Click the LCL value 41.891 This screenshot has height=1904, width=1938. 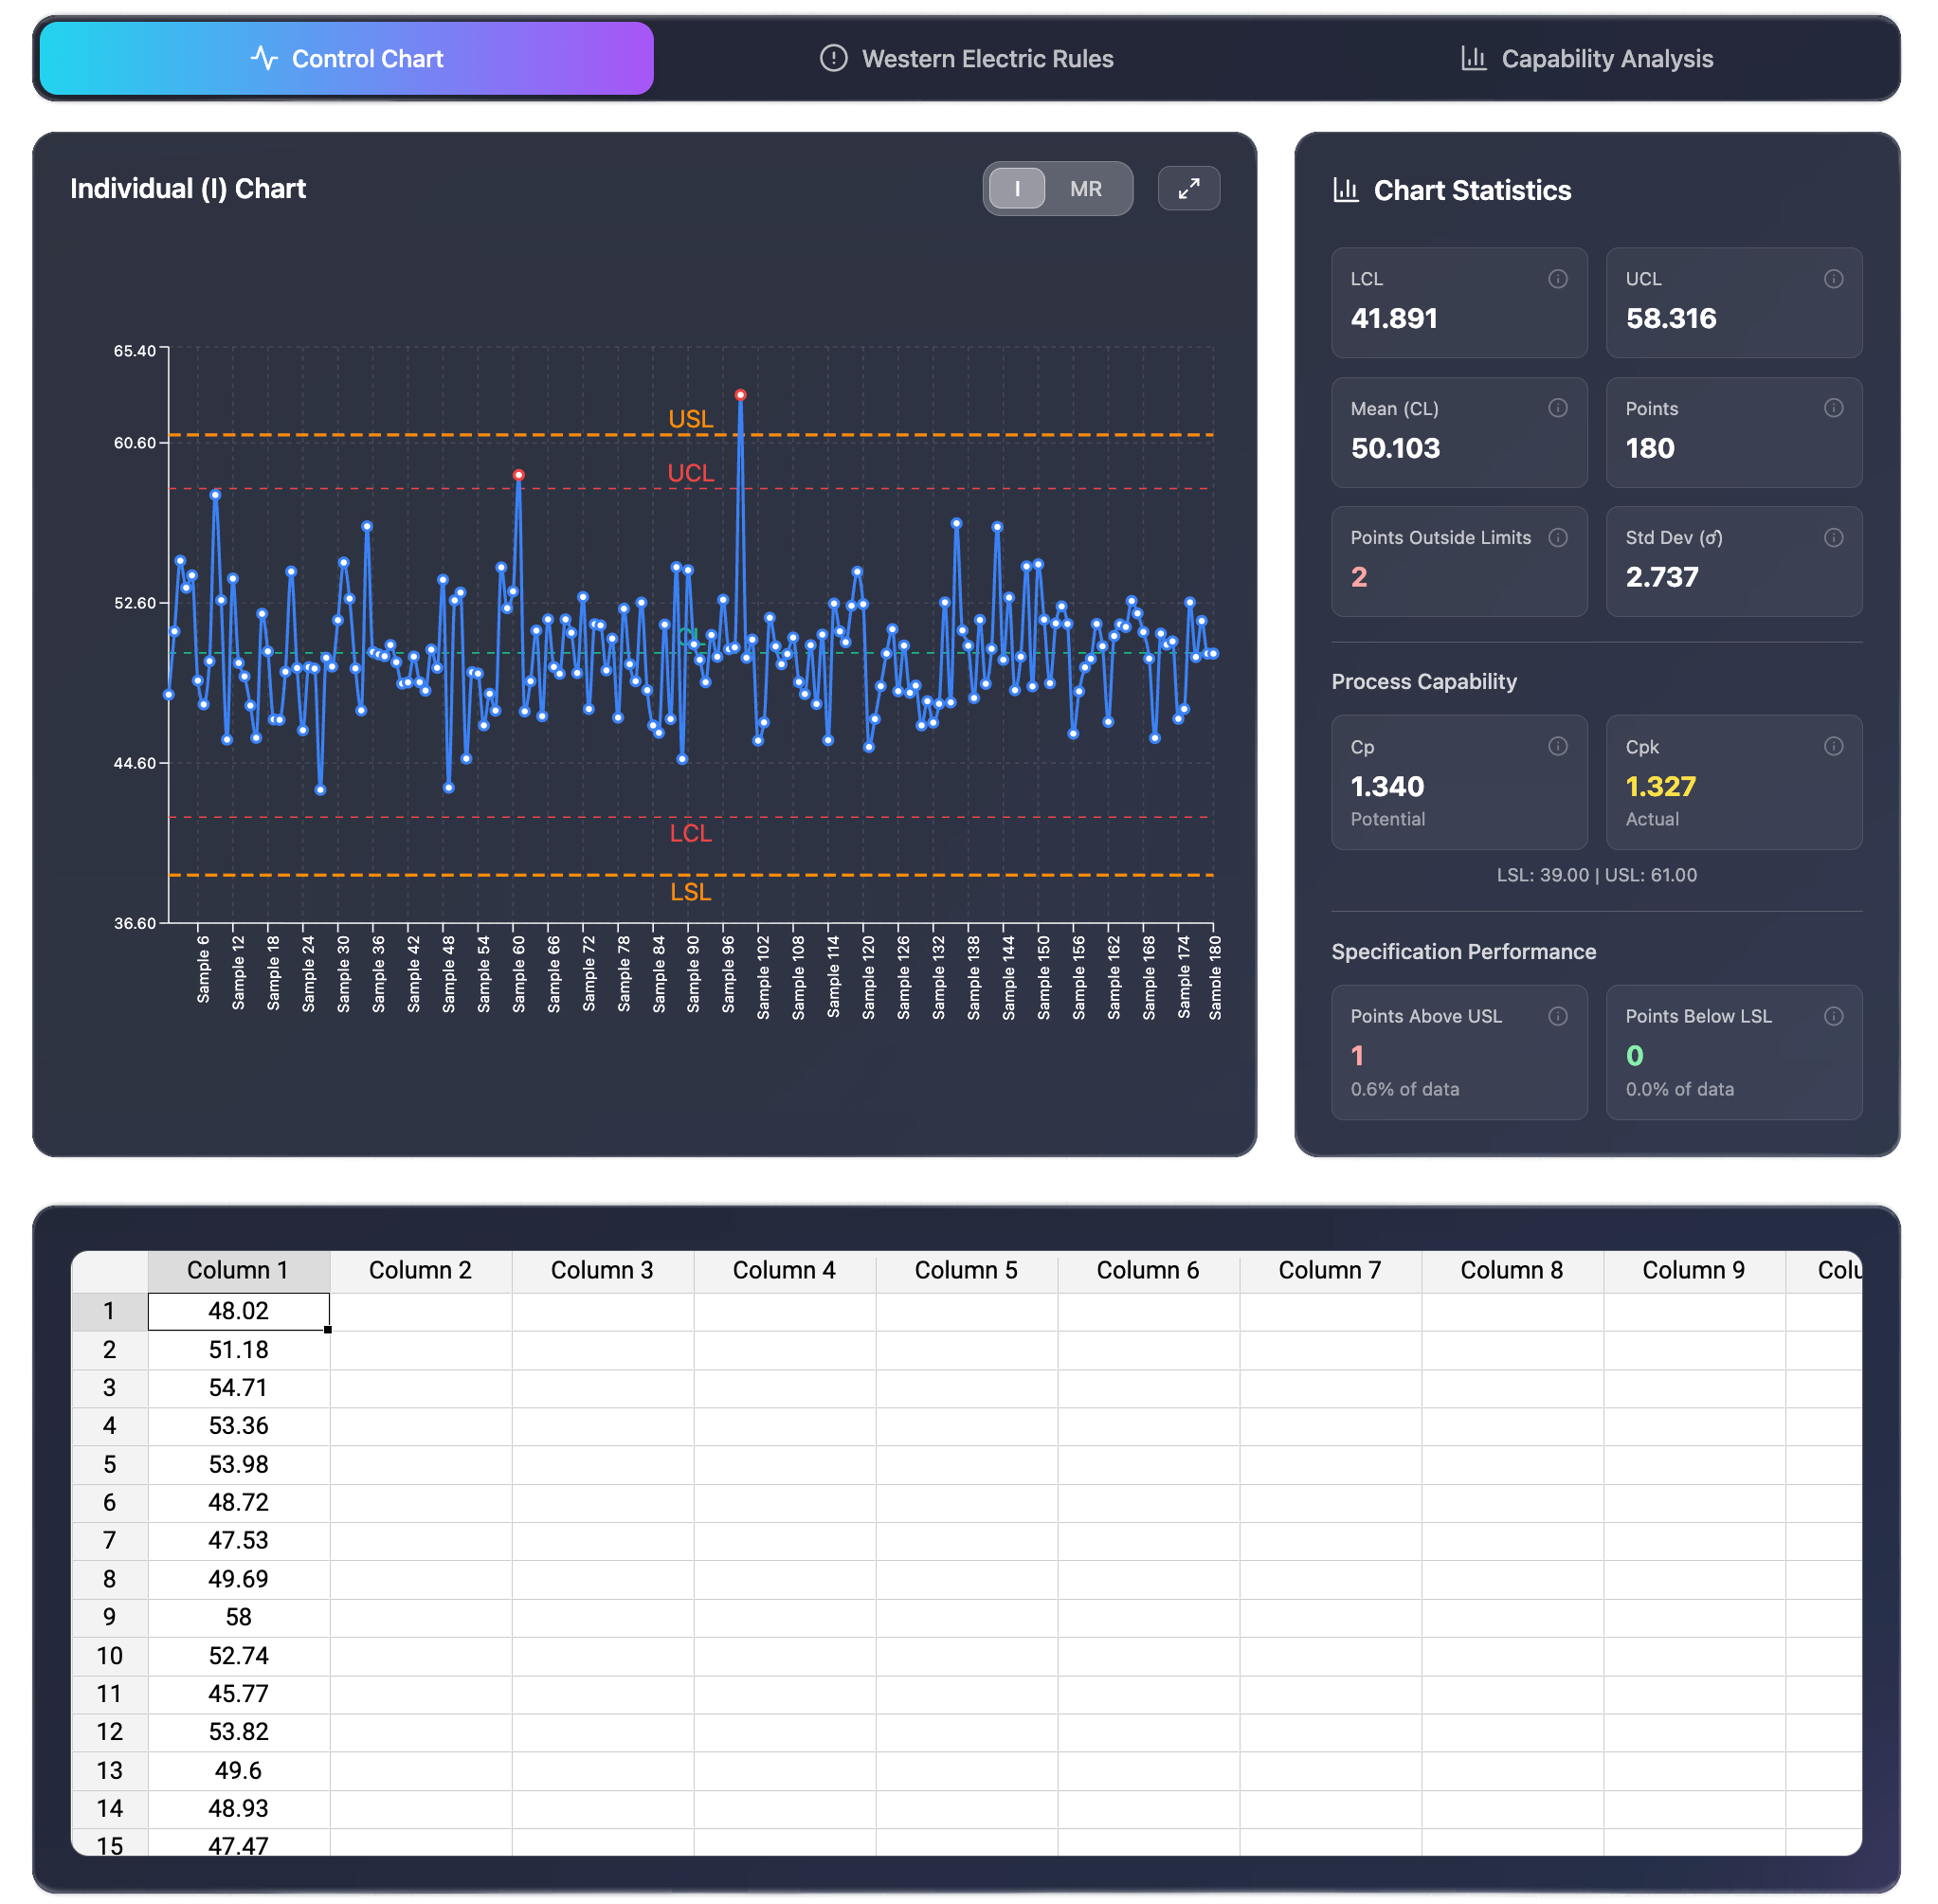(1394, 319)
